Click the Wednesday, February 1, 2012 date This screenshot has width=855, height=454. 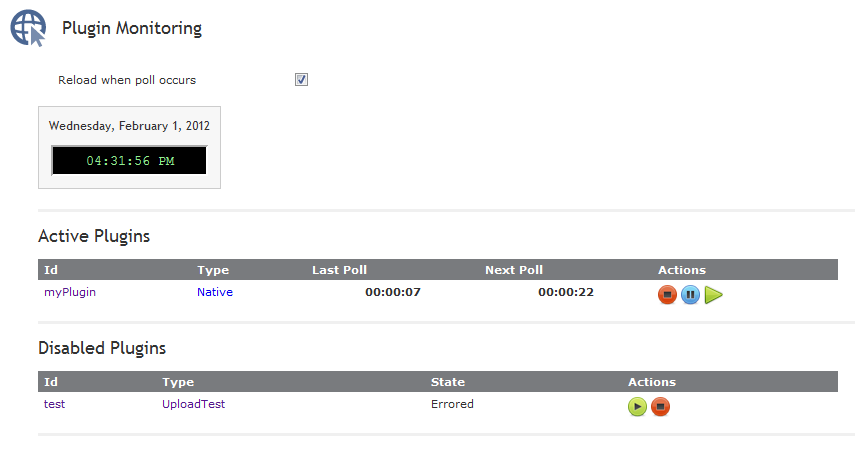click(129, 126)
